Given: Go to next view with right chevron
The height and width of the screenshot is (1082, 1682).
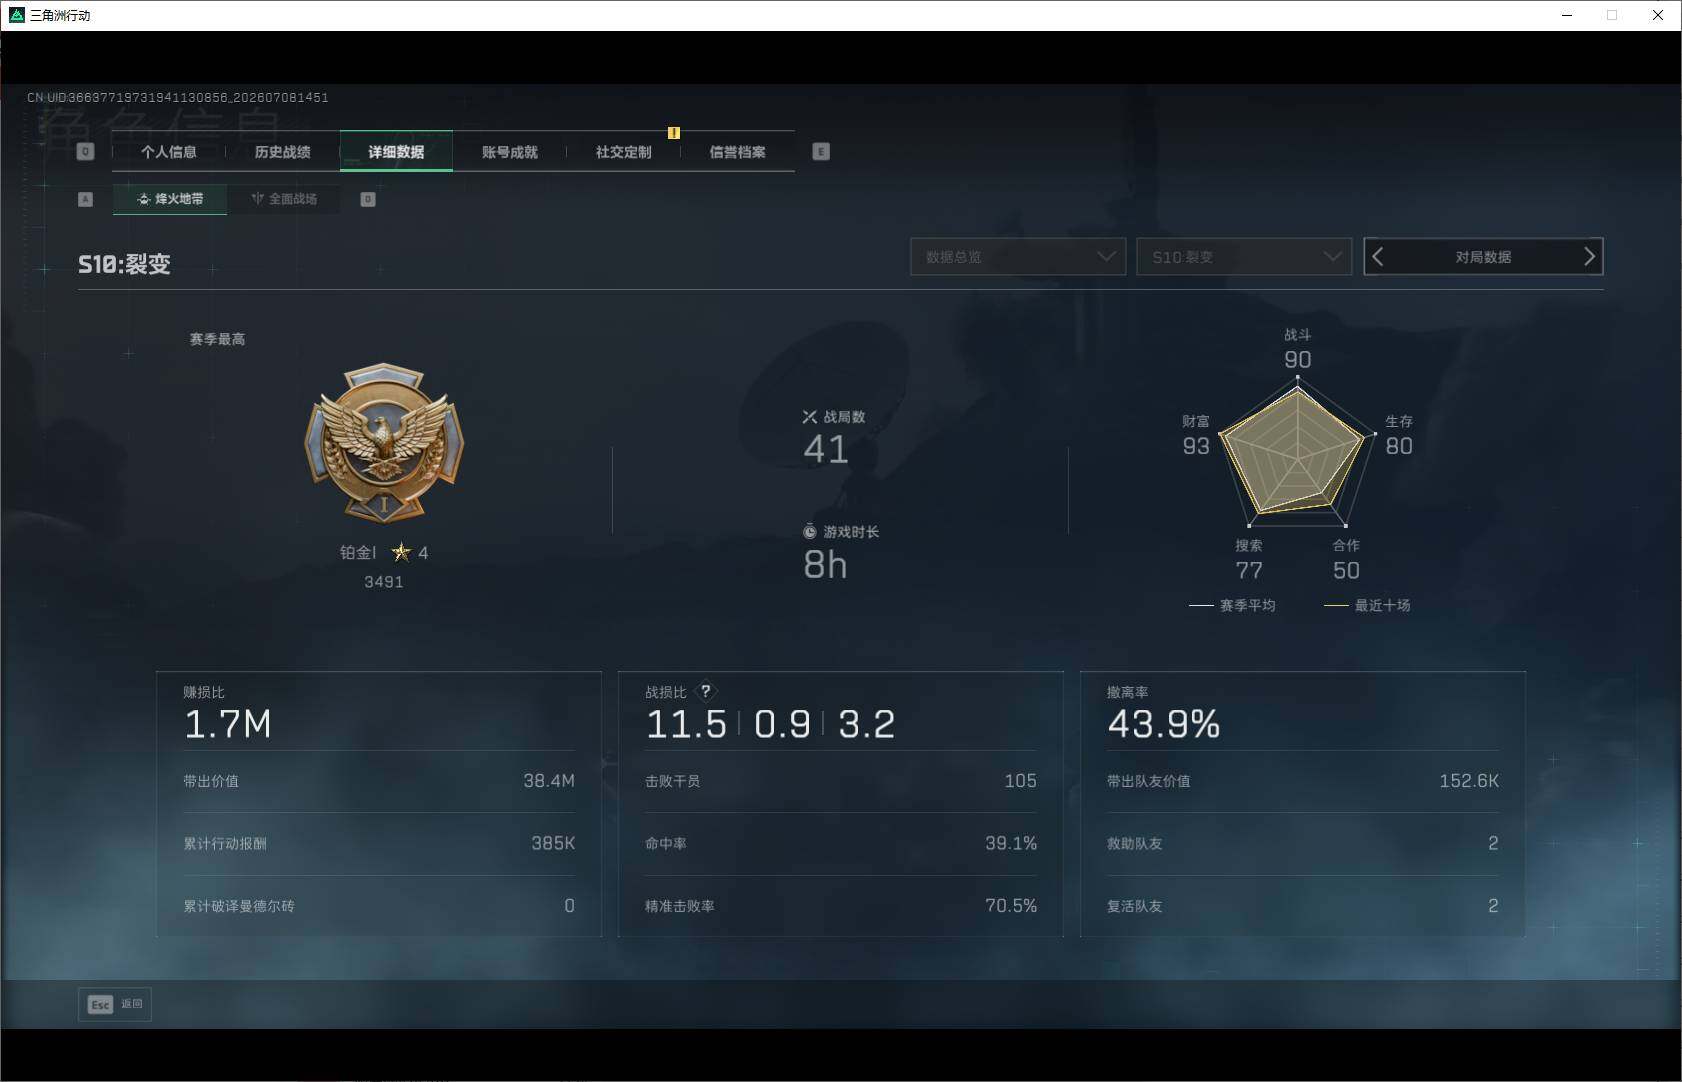Looking at the screenshot, I should tap(1589, 257).
